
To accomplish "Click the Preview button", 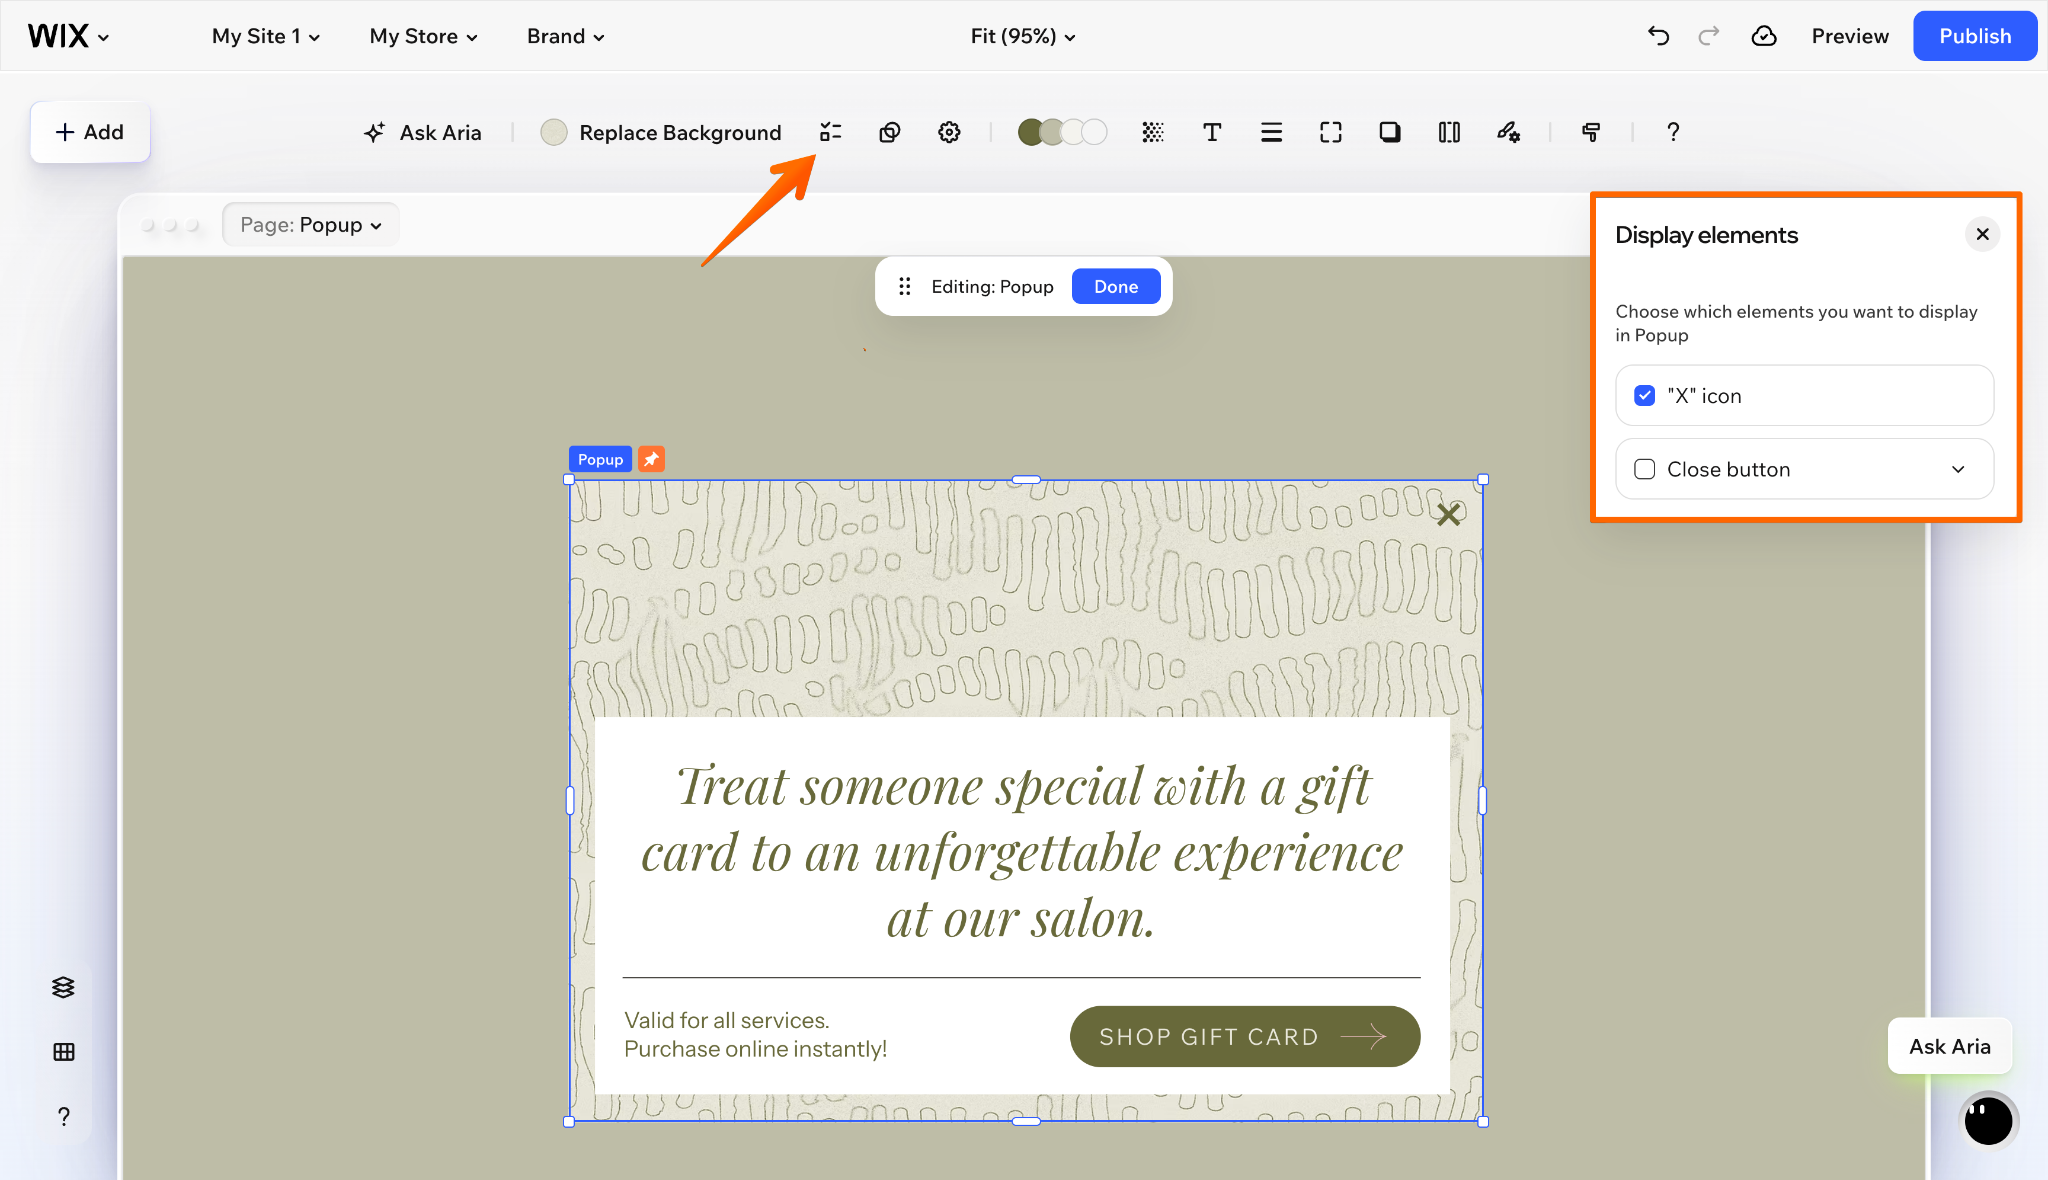I will (1850, 36).
